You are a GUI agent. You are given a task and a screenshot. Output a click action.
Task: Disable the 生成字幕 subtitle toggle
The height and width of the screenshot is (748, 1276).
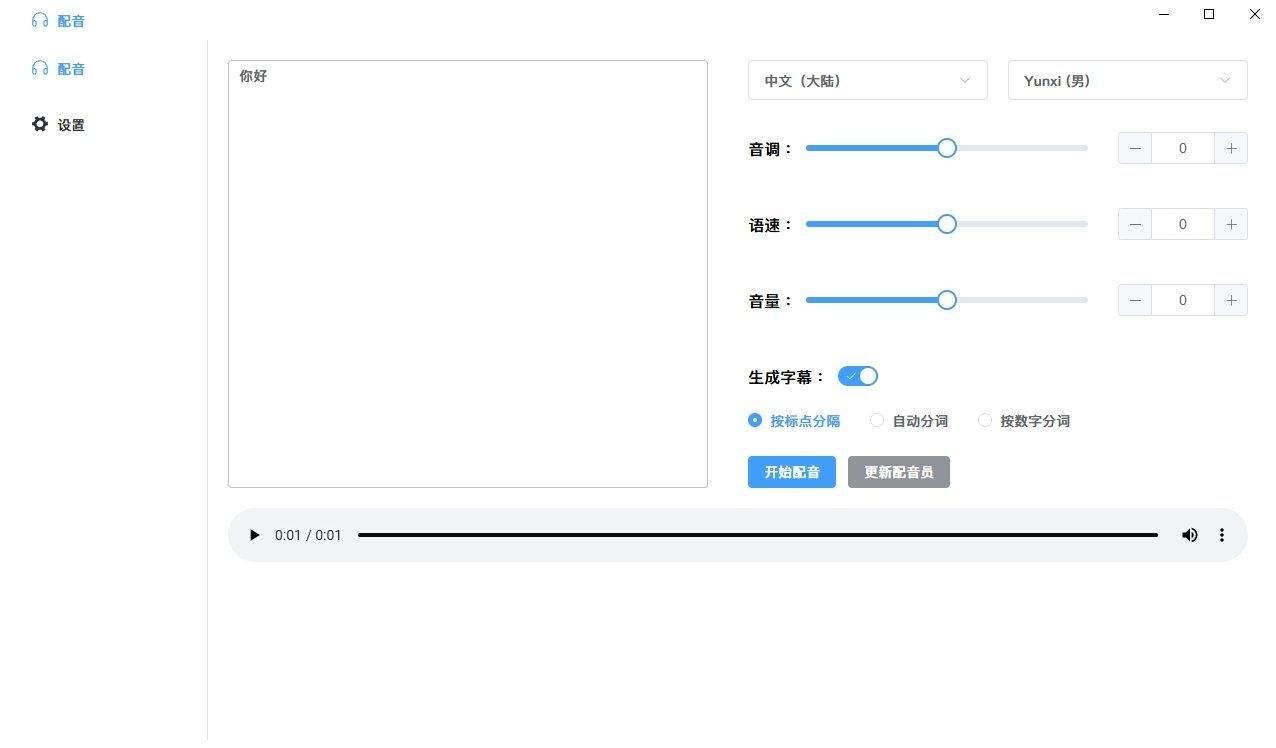(x=857, y=376)
